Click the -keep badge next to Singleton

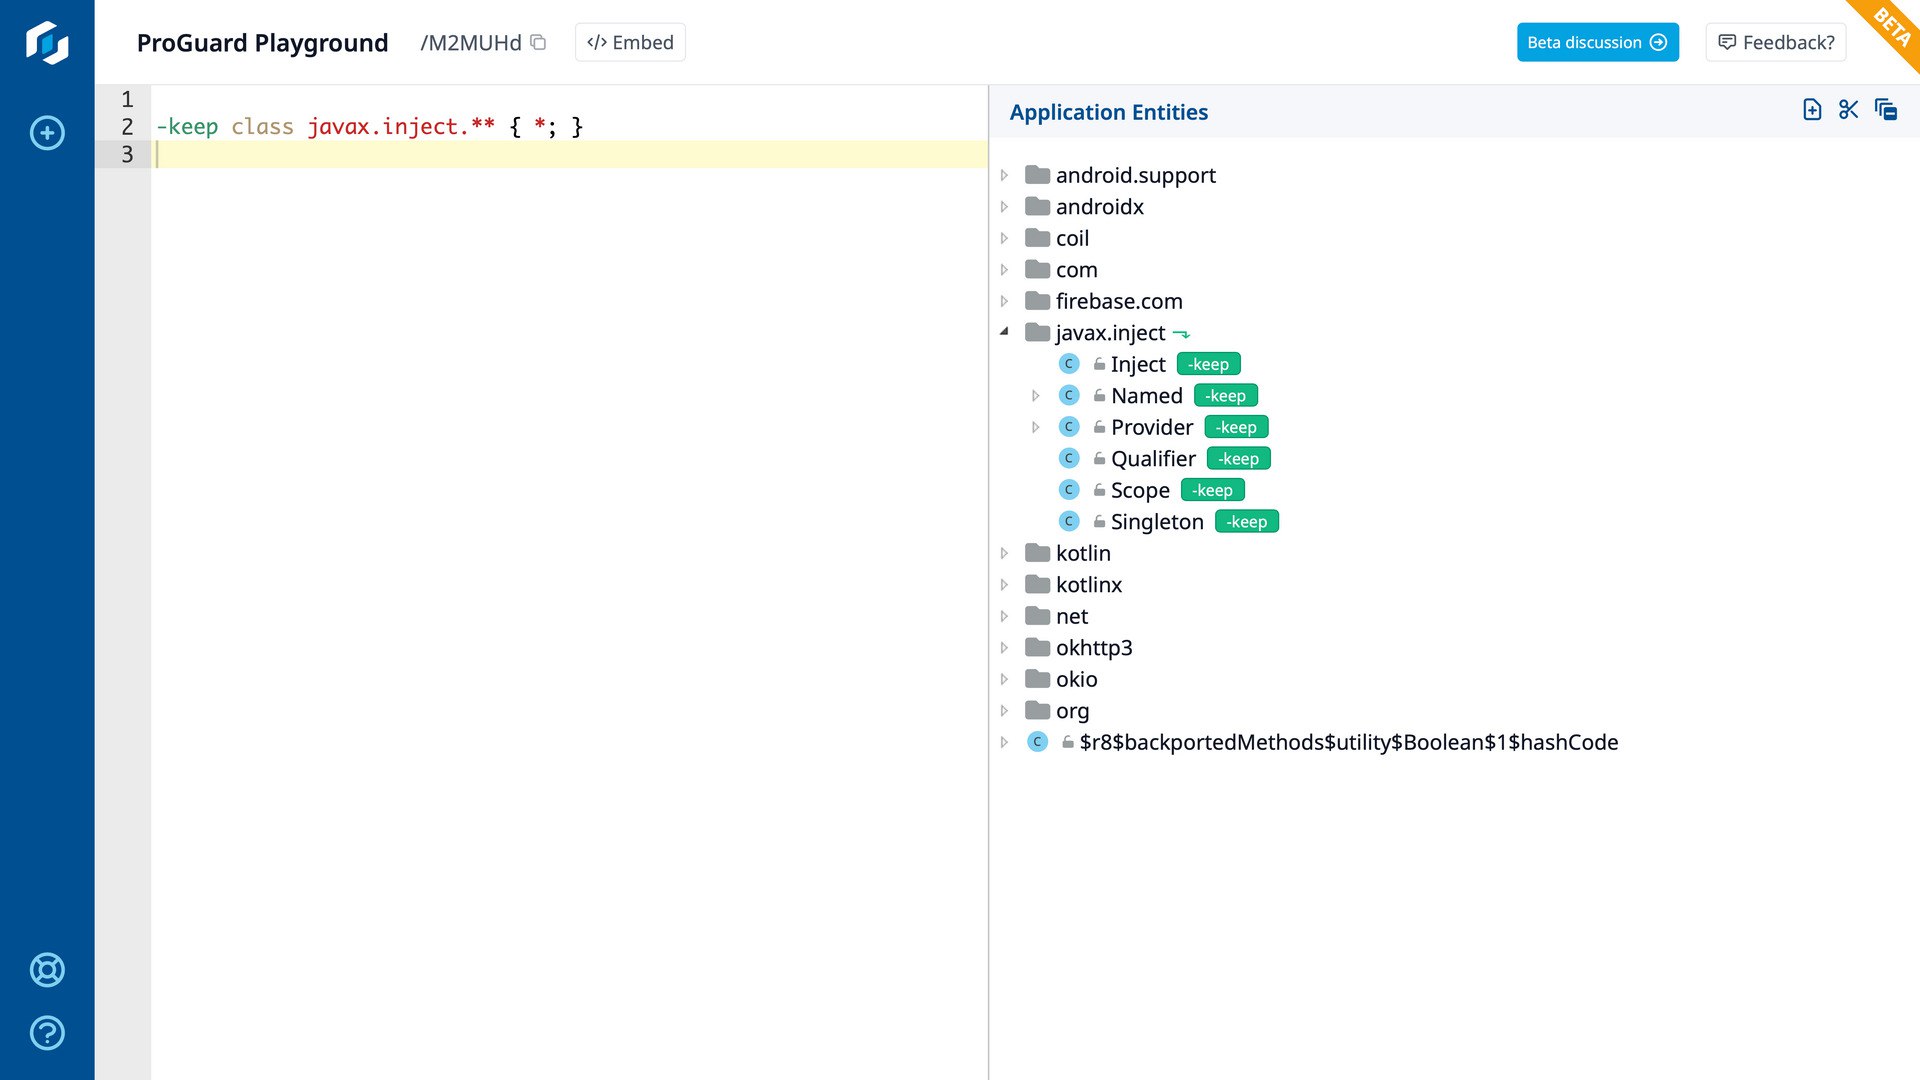pyautogui.click(x=1246, y=522)
